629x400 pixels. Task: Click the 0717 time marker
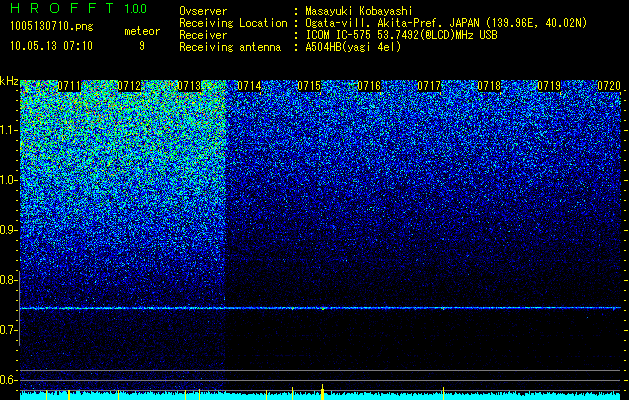429,86
